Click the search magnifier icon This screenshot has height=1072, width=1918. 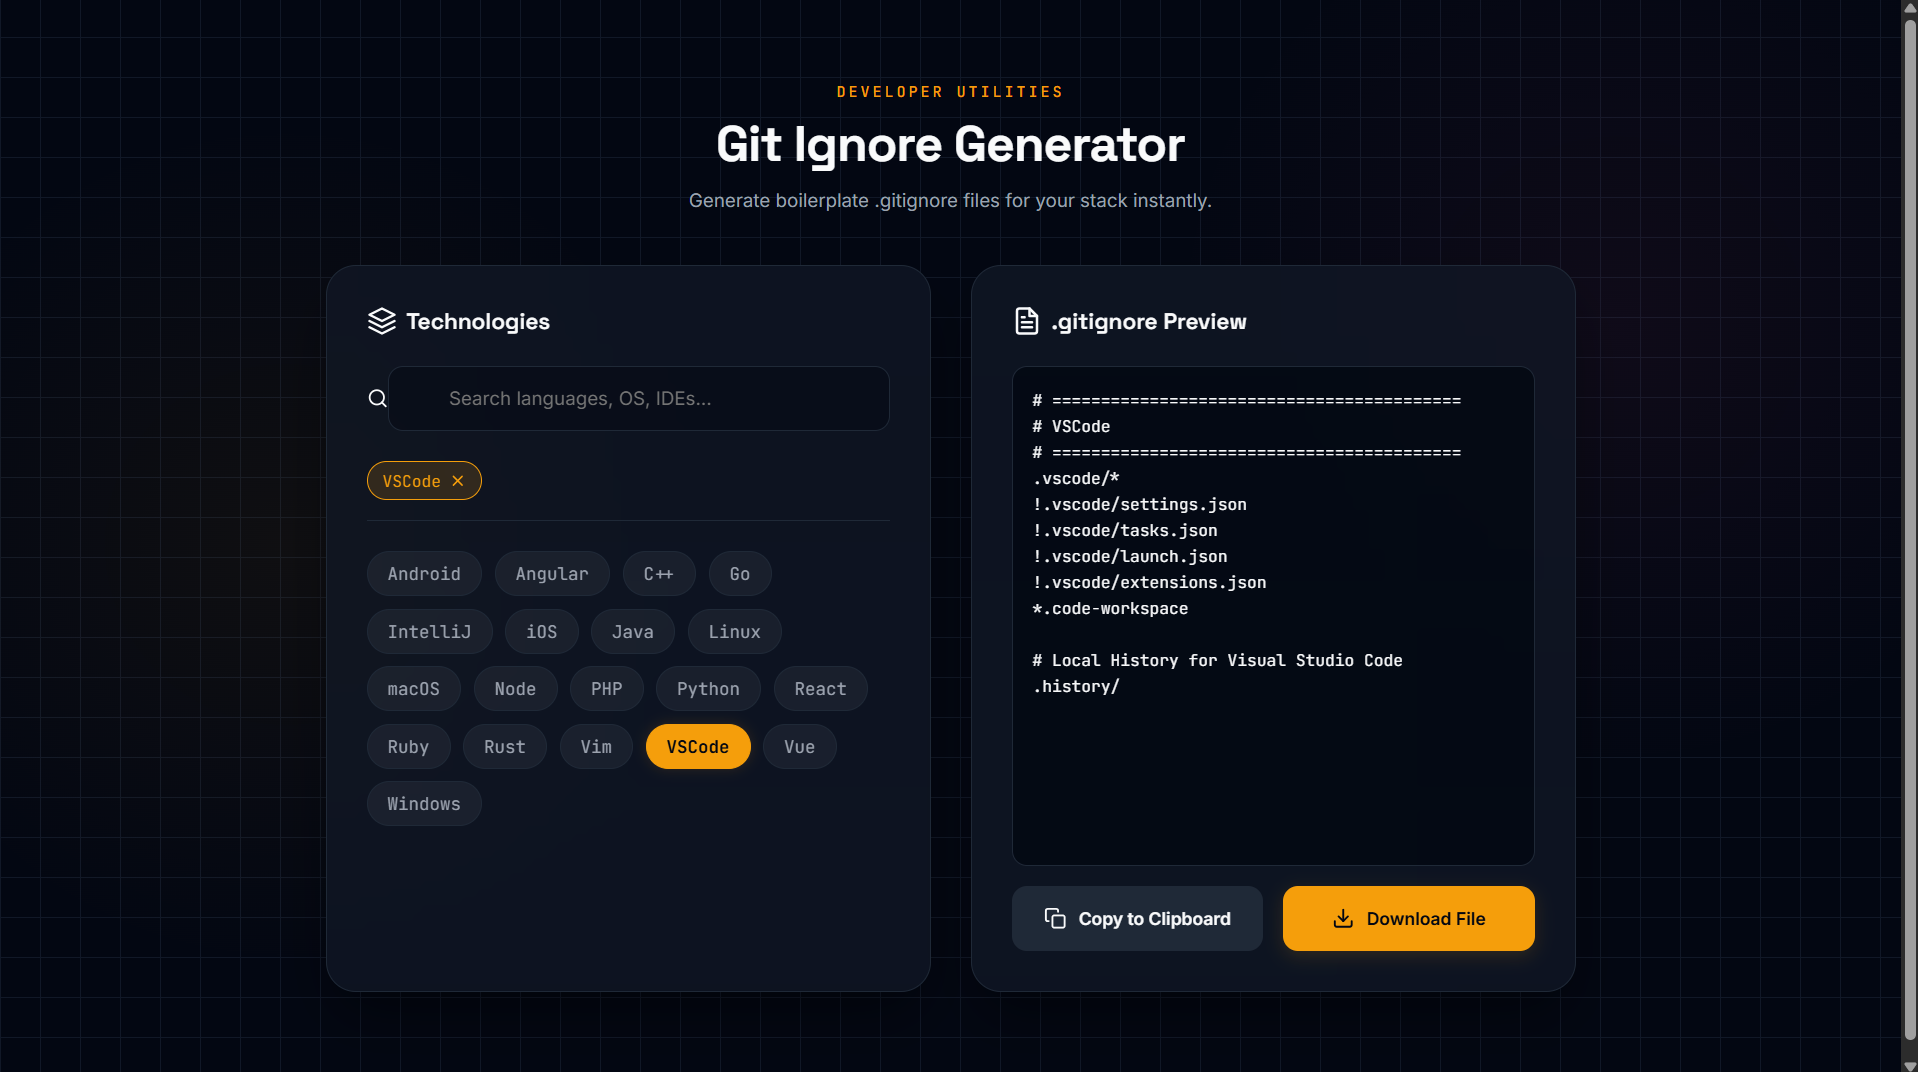point(377,398)
